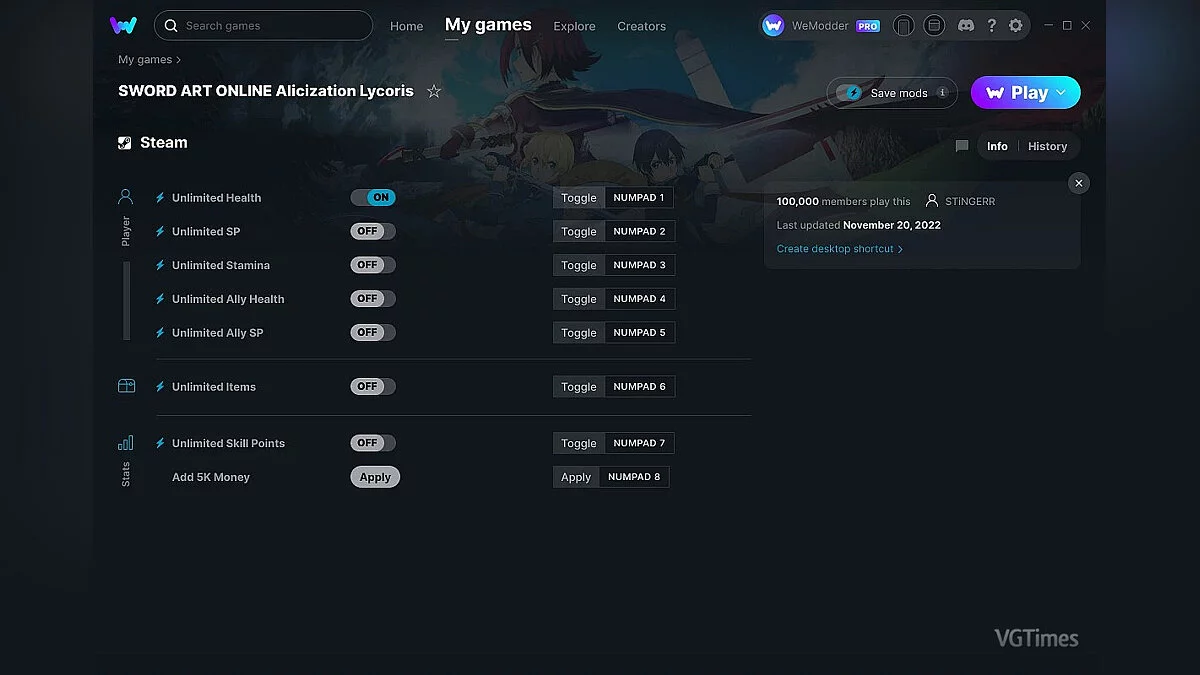This screenshot has width=1200, height=675.
Task: Open the Creators tab
Action: pos(641,26)
